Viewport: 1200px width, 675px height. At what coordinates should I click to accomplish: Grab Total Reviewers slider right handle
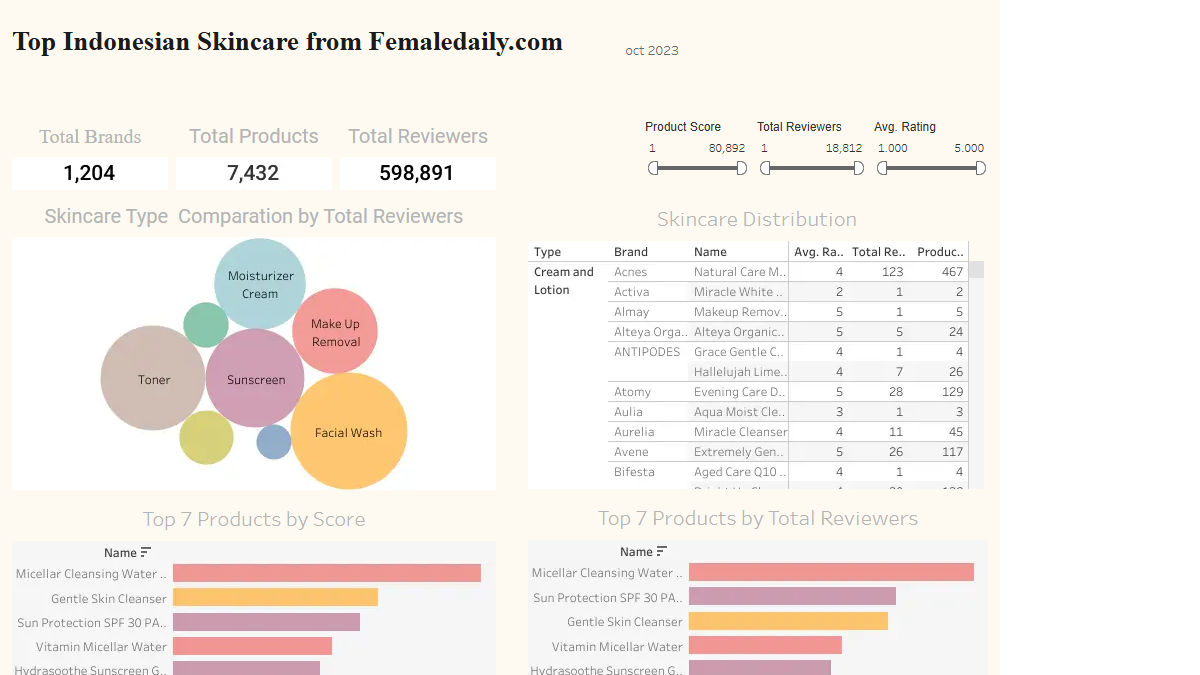point(859,168)
